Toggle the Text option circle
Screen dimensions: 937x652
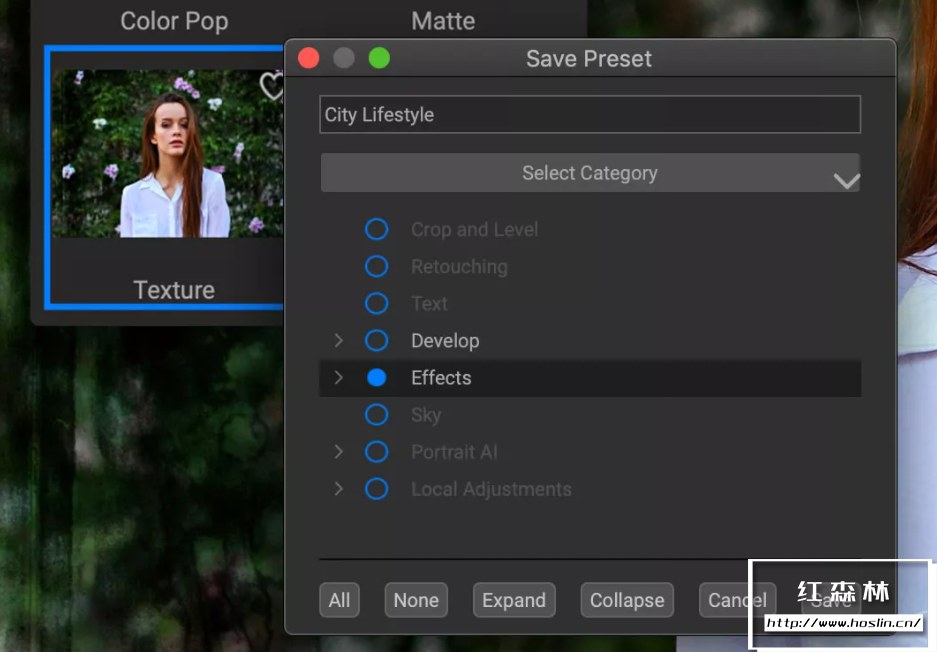[376, 303]
